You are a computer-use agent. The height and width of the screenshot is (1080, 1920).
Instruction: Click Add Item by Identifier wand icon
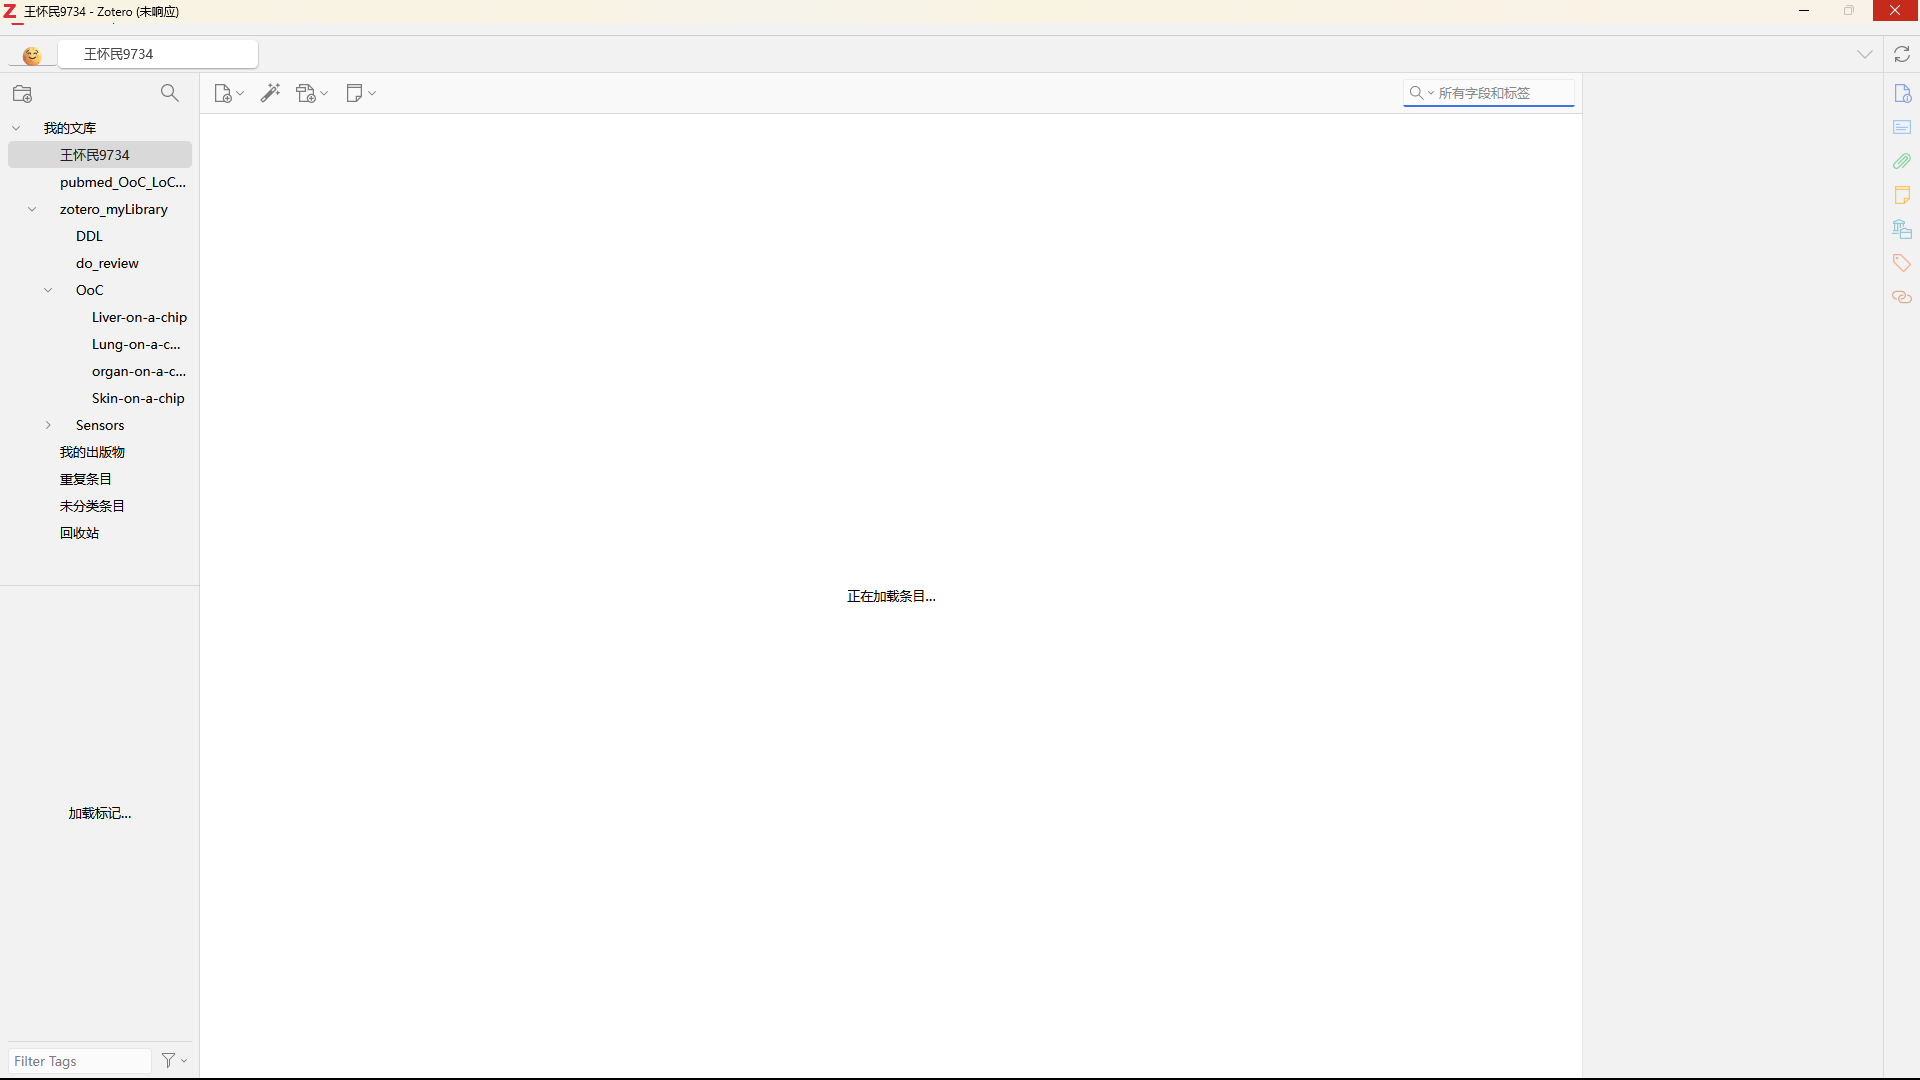[270, 93]
